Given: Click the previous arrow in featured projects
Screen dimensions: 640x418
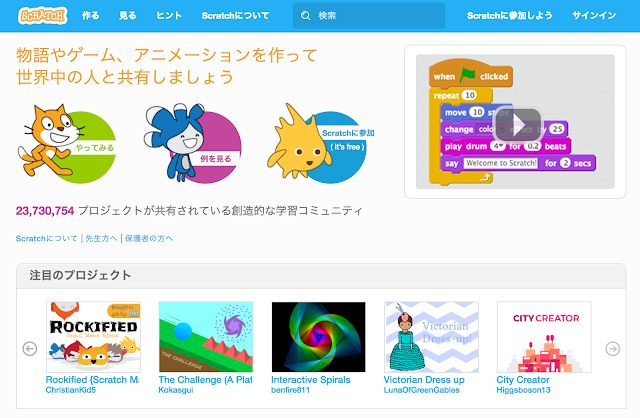Looking at the screenshot, I should click(30, 349).
